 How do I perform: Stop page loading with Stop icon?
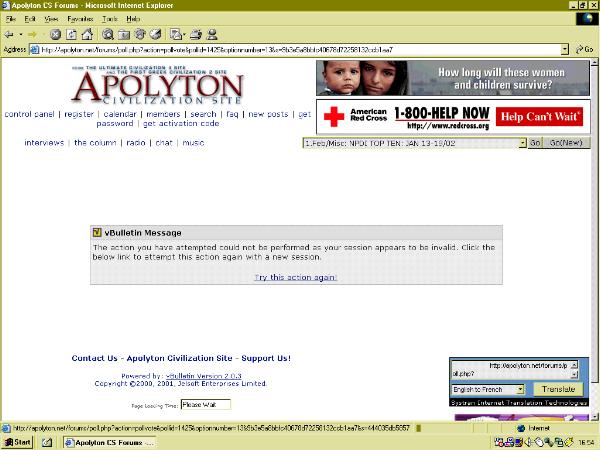55,35
